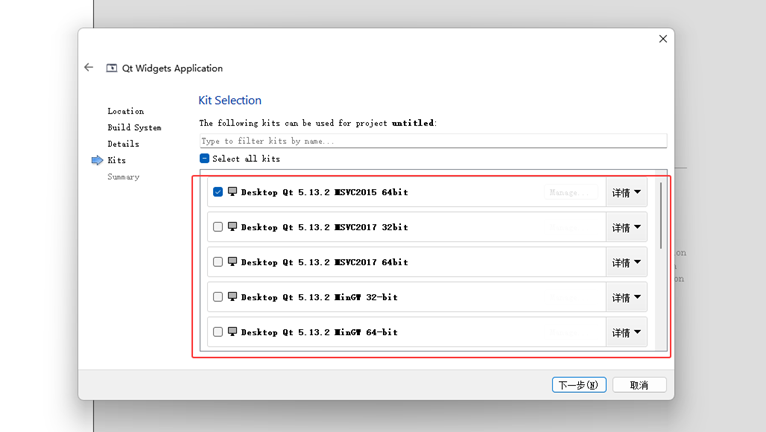Enable Desktop Qt 5.13.2 MSVC2017 64bit kit
The height and width of the screenshot is (432, 766).
pos(218,262)
